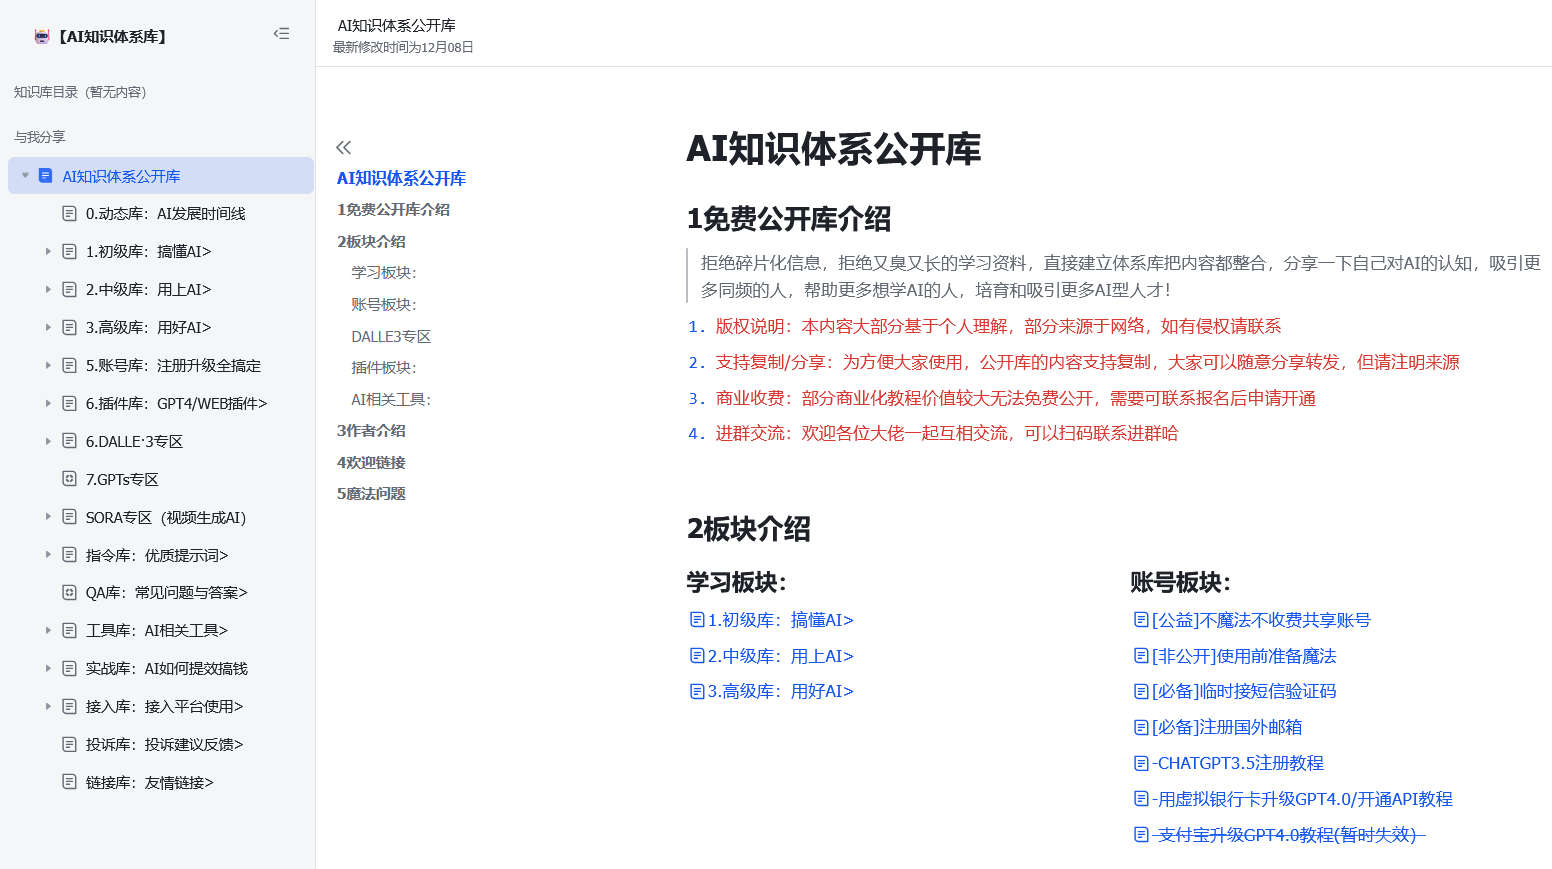Click the page icon of 0.动态库 row

(69, 214)
